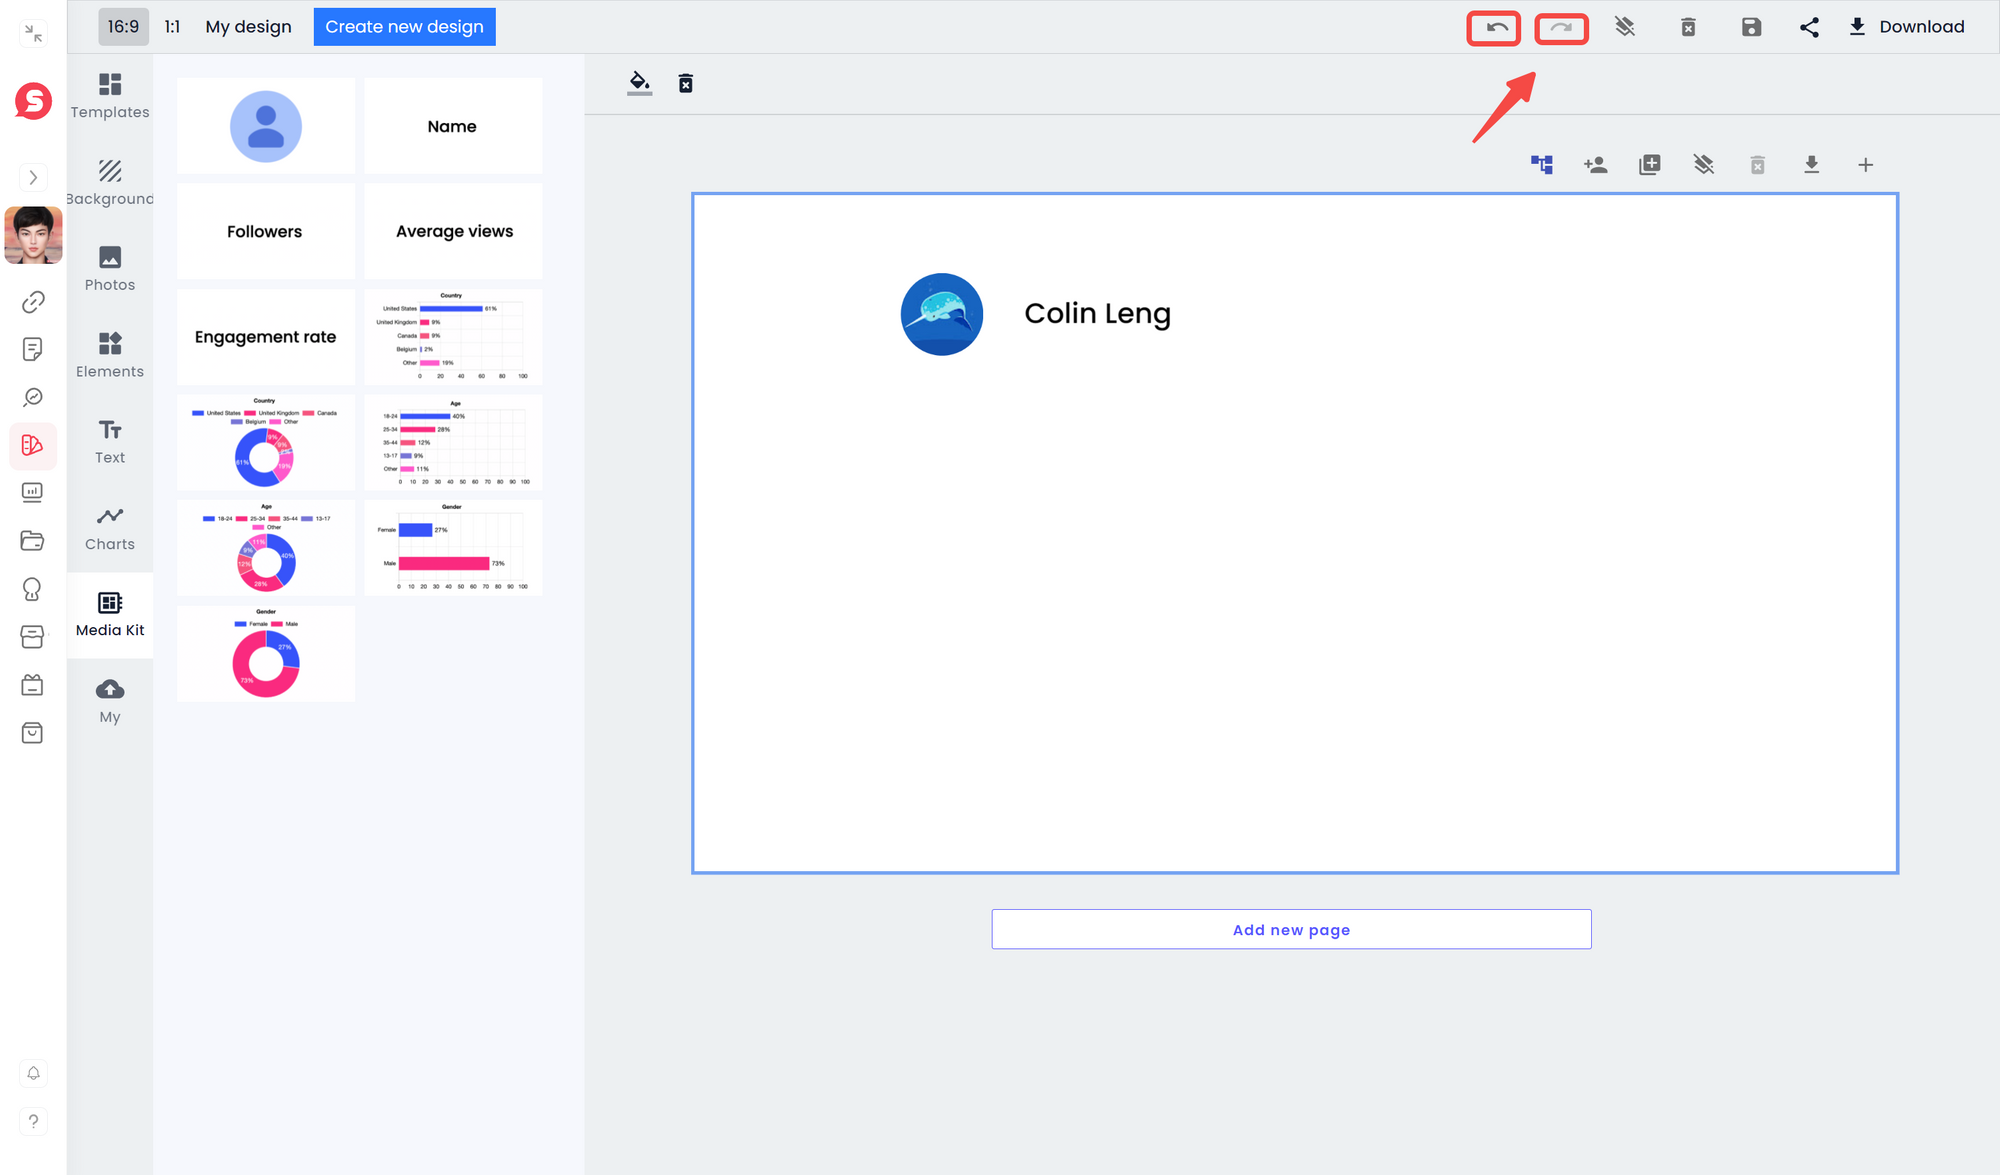The width and height of the screenshot is (2000, 1175).
Task: Select the 1:1 aspect ratio
Action: (173, 27)
